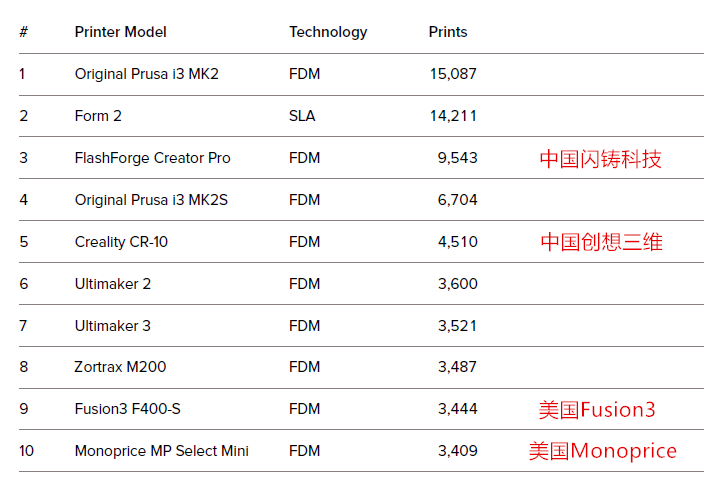
Task: Click the red 中国创想三维 annotation
Action: click(601, 242)
